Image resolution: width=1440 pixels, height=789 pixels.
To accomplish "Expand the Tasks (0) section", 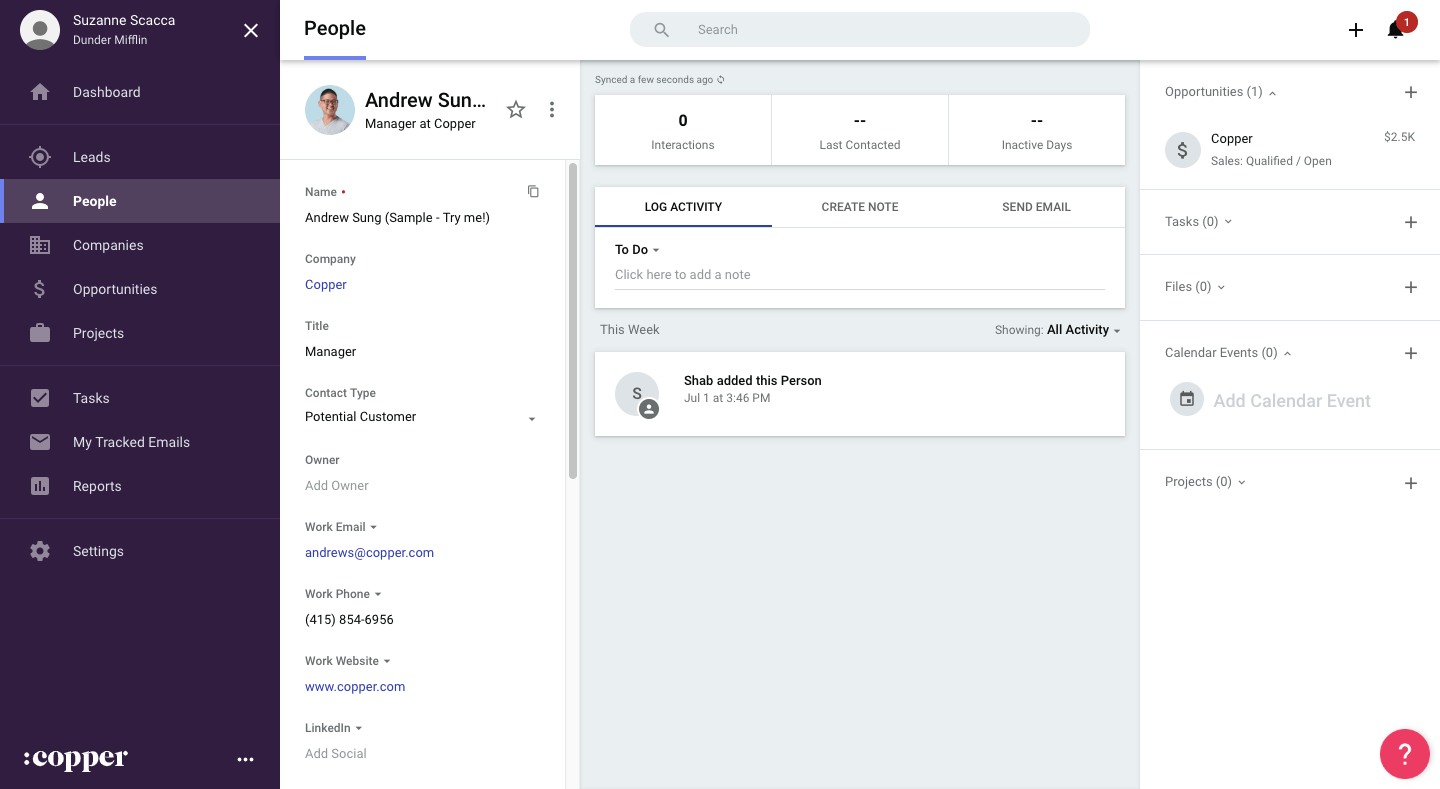I will (x=1228, y=222).
